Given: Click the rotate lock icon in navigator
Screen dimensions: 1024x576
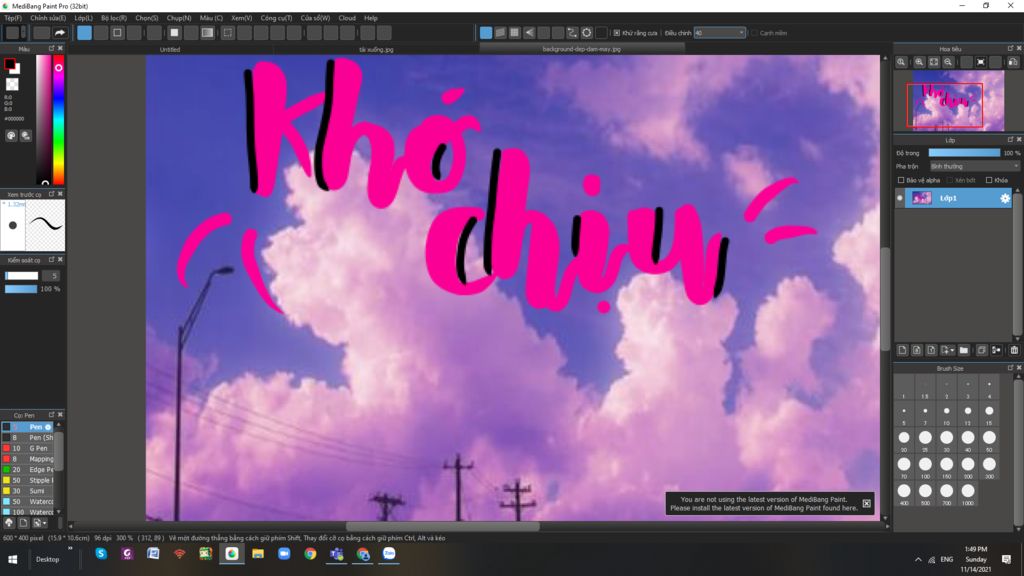Looking at the screenshot, I should pyautogui.click(x=980, y=62).
